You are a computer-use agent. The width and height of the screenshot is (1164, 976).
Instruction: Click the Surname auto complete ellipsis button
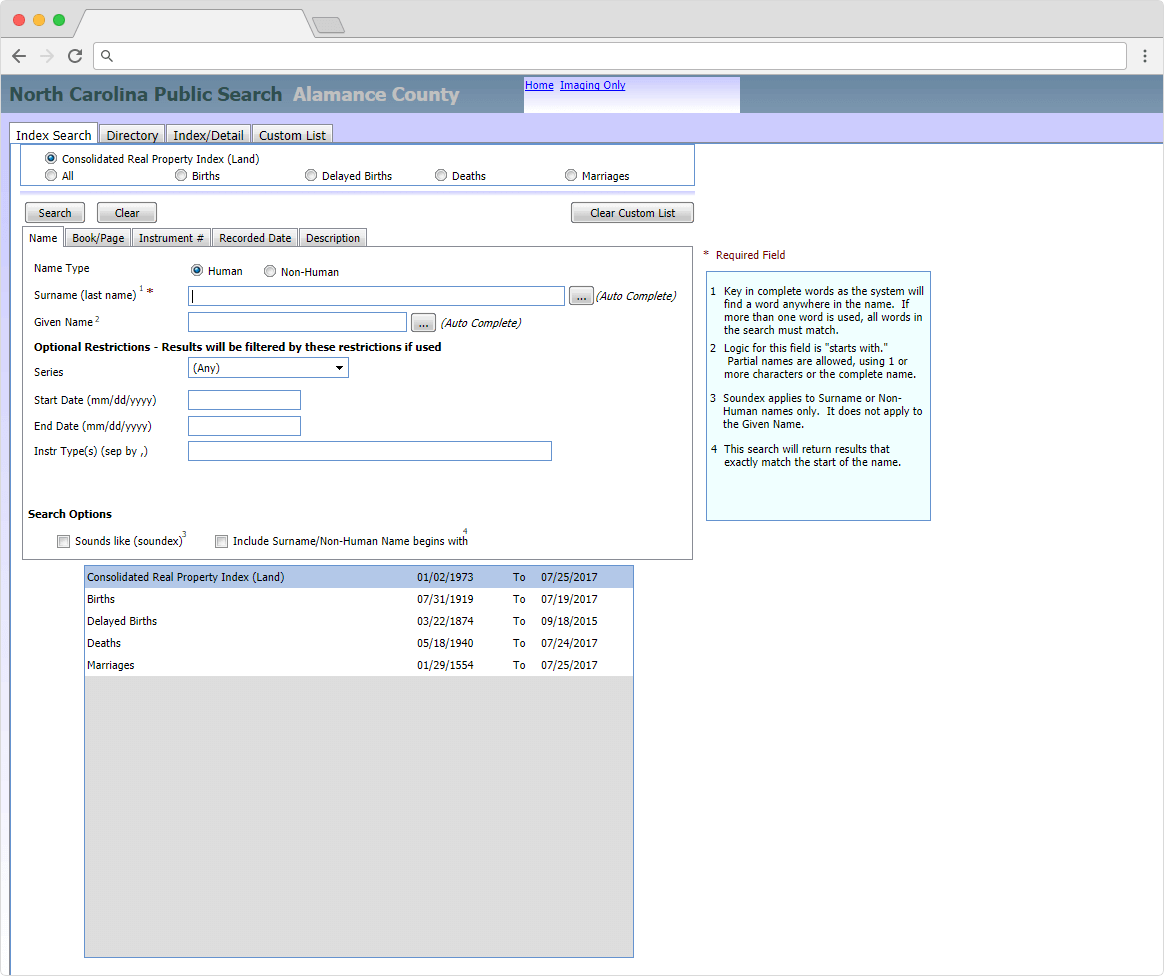(x=581, y=296)
